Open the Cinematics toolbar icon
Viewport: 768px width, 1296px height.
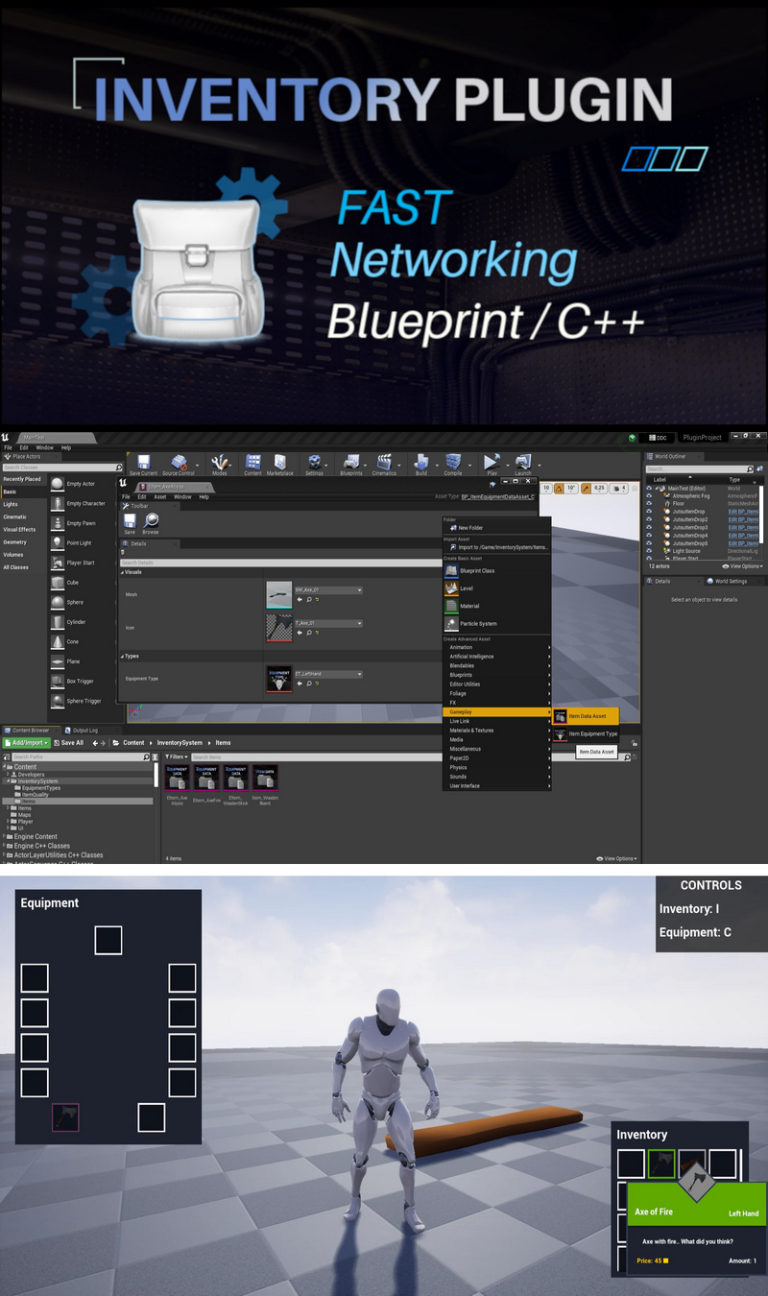(x=384, y=464)
